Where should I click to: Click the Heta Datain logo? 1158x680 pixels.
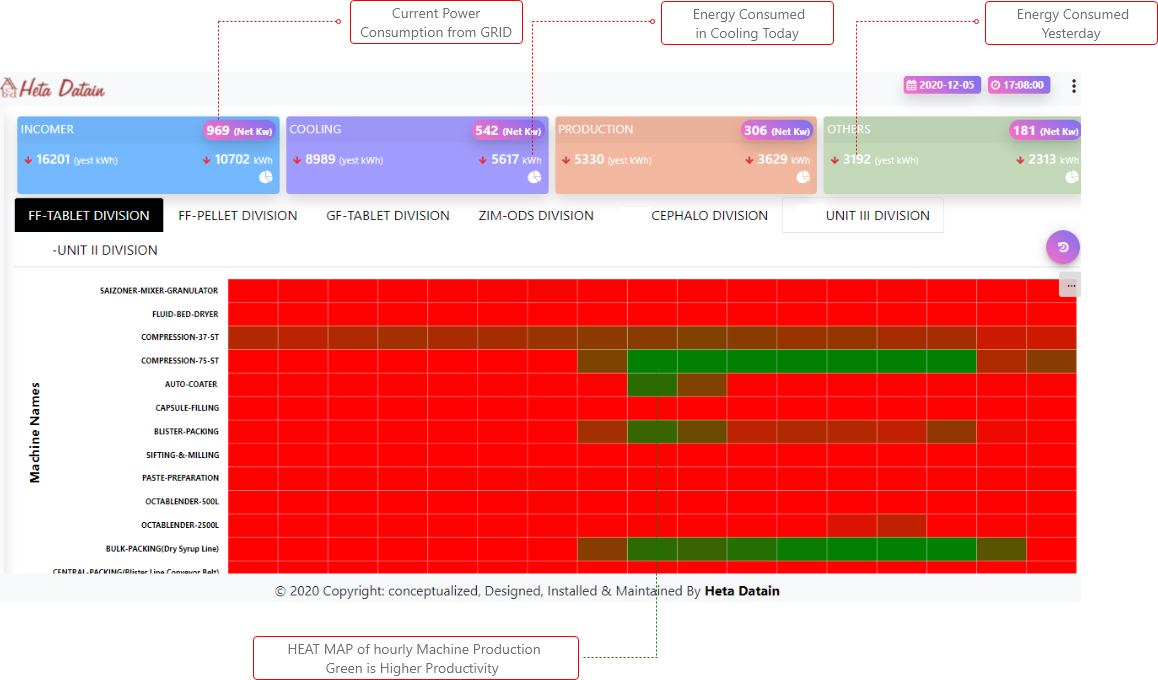click(54, 89)
